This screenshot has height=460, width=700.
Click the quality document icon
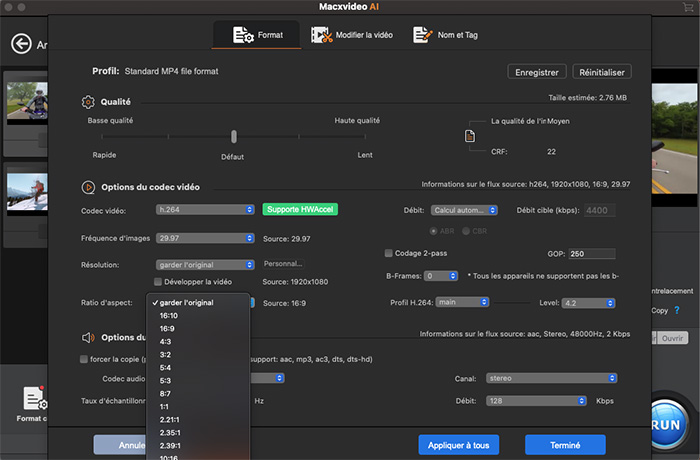tap(470, 136)
